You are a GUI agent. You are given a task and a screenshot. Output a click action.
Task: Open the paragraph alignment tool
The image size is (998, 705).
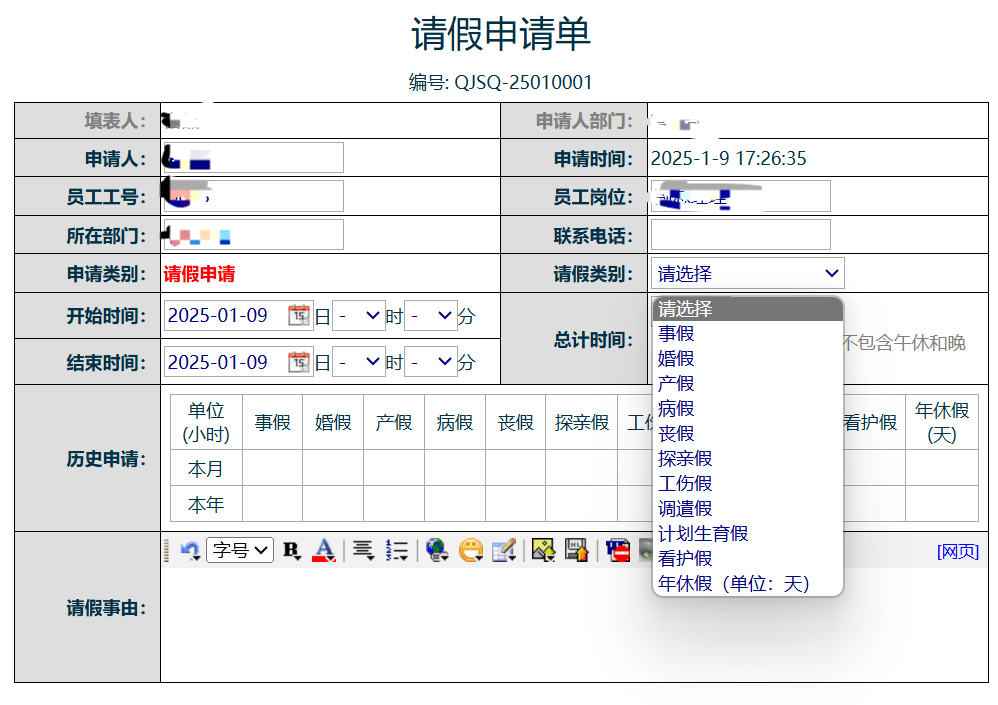click(363, 550)
